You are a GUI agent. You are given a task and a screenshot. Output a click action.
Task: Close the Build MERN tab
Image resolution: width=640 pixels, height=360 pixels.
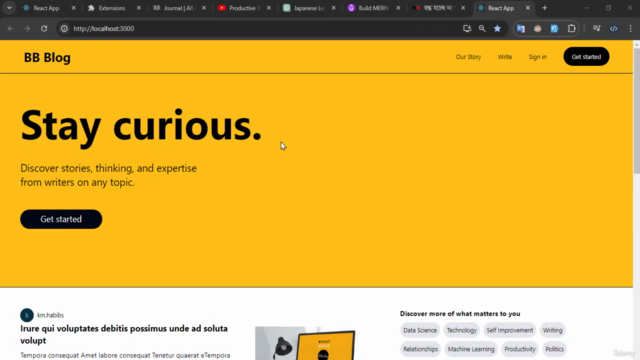point(398,8)
